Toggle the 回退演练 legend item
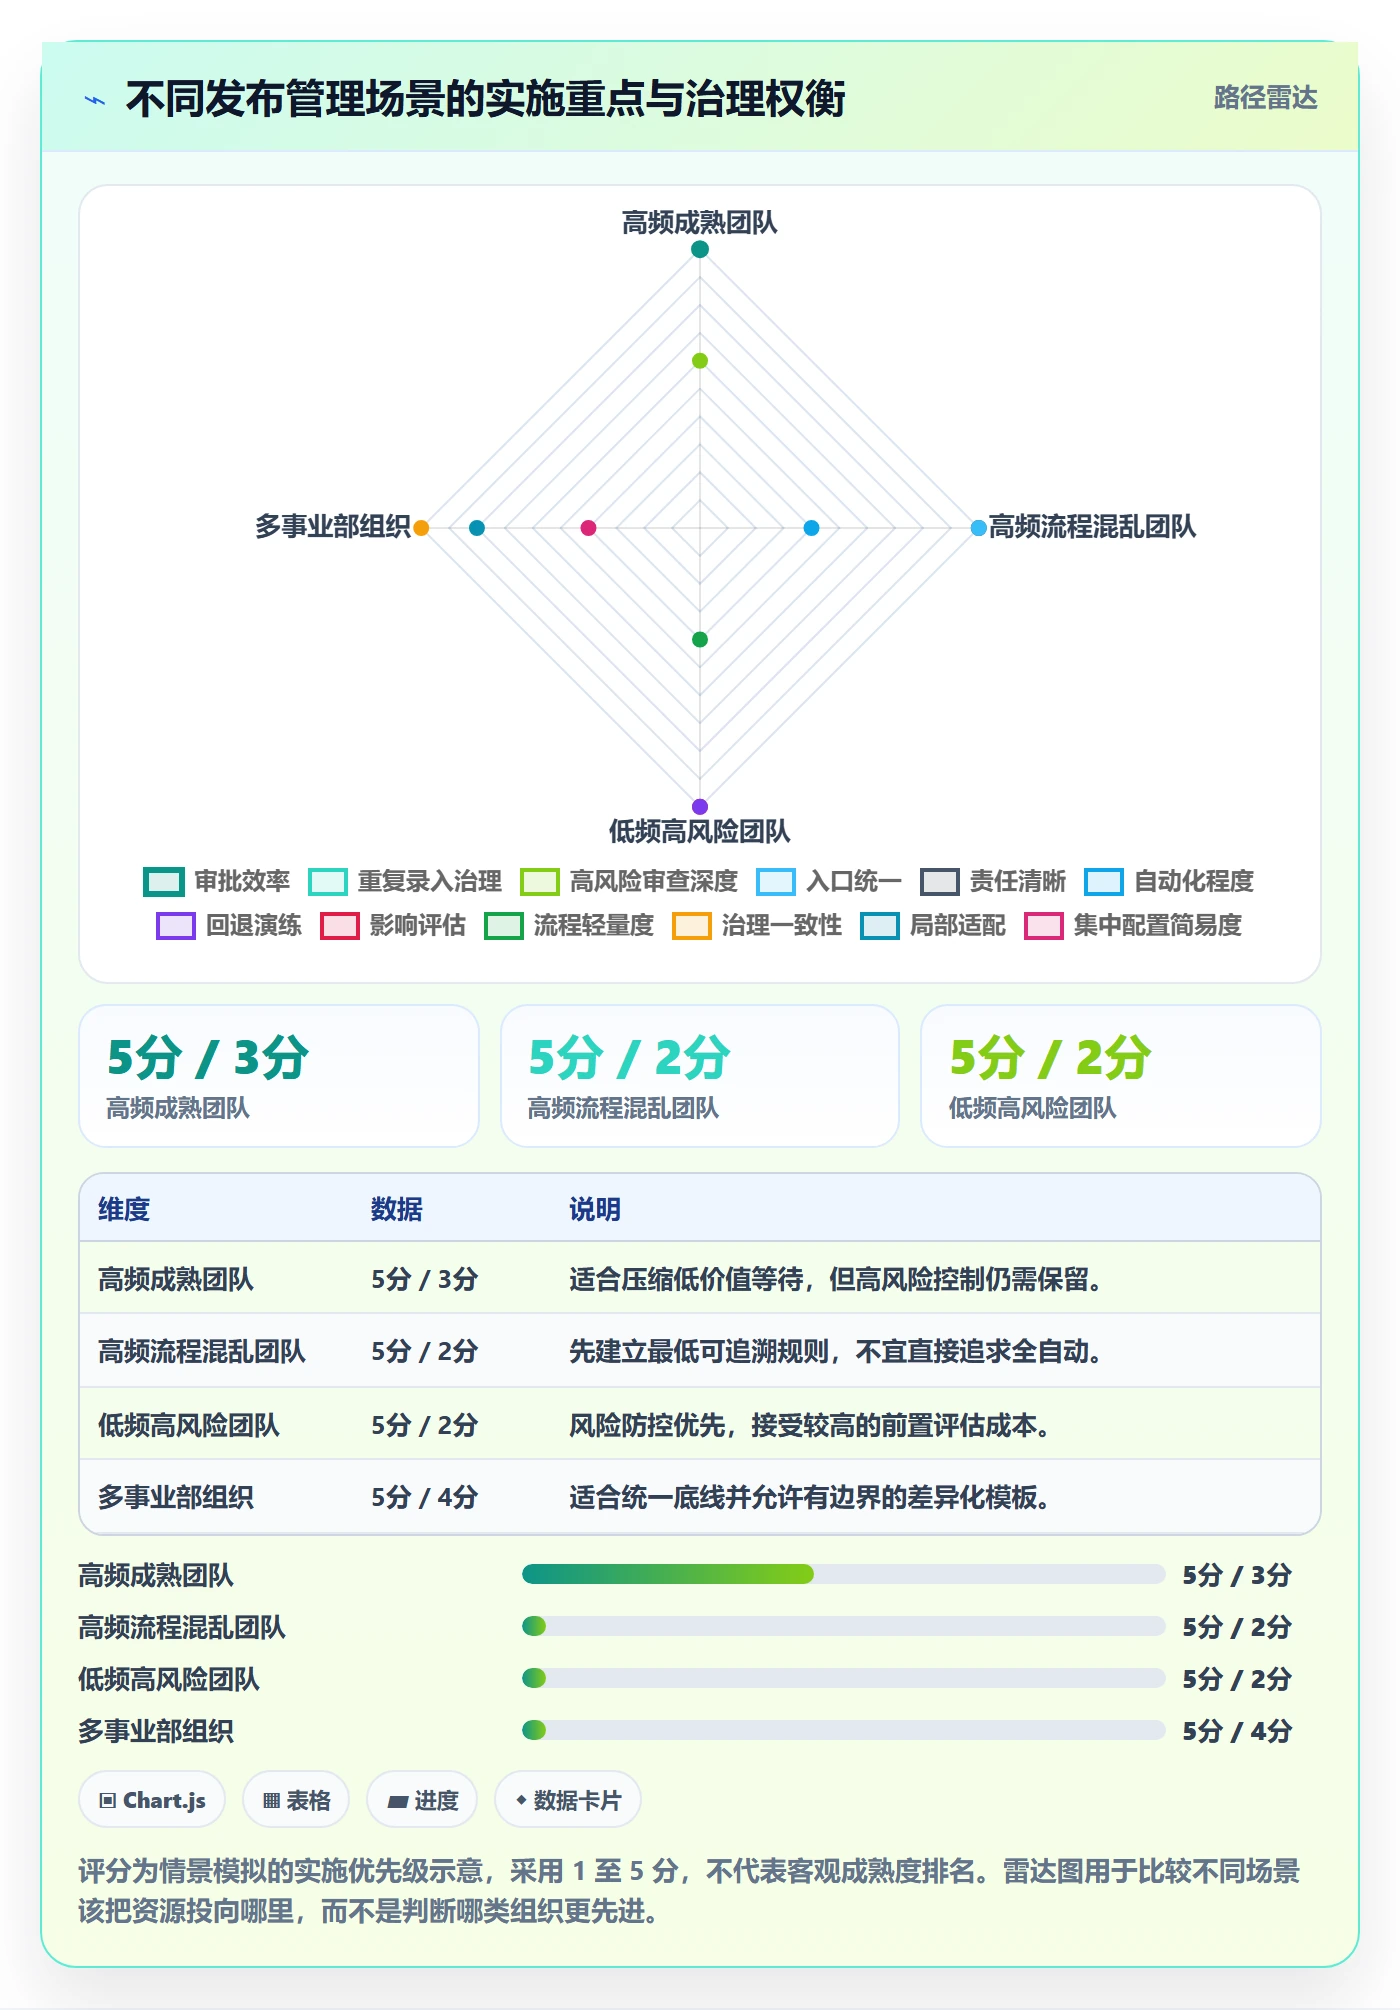The width and height of the screenshot is (1400, 2010). pos(229,925)
